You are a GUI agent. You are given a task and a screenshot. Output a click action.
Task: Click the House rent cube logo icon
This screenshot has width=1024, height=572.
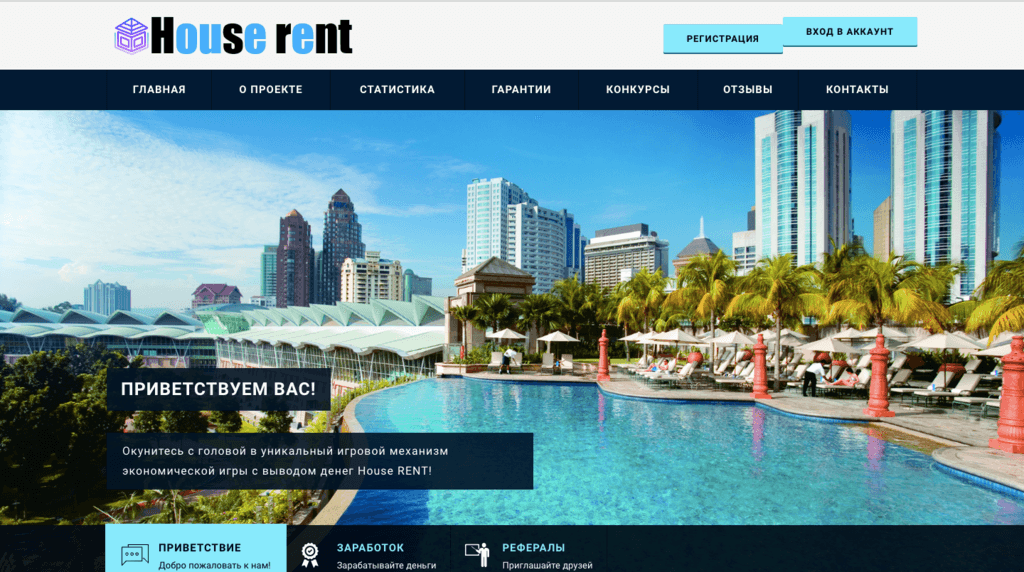131,36
